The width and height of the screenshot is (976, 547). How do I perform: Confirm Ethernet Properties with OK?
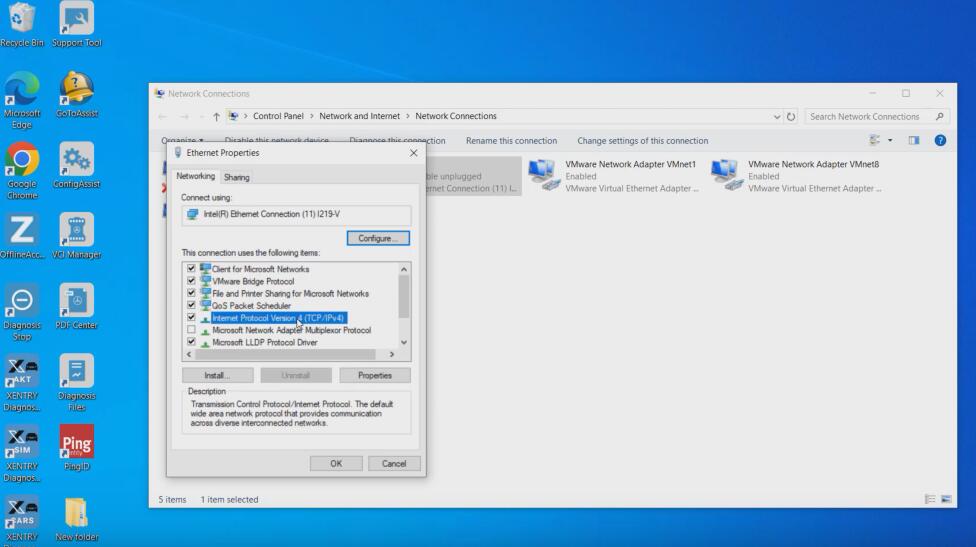(x=336, y=464)
